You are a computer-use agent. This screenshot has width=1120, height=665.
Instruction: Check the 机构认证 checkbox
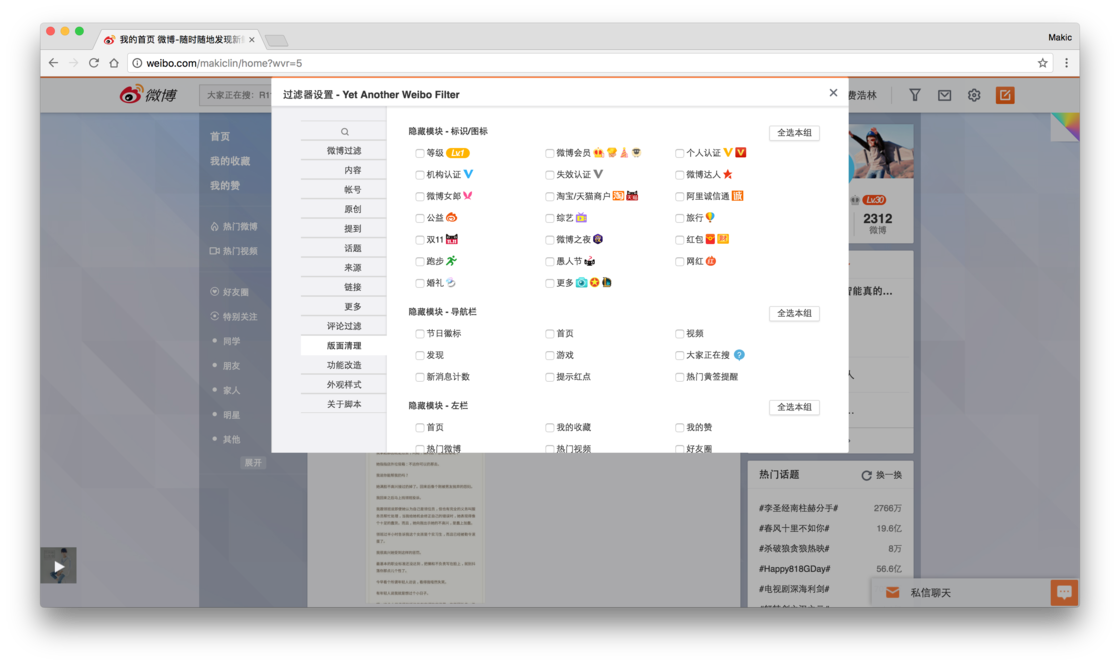click(419, 174)
